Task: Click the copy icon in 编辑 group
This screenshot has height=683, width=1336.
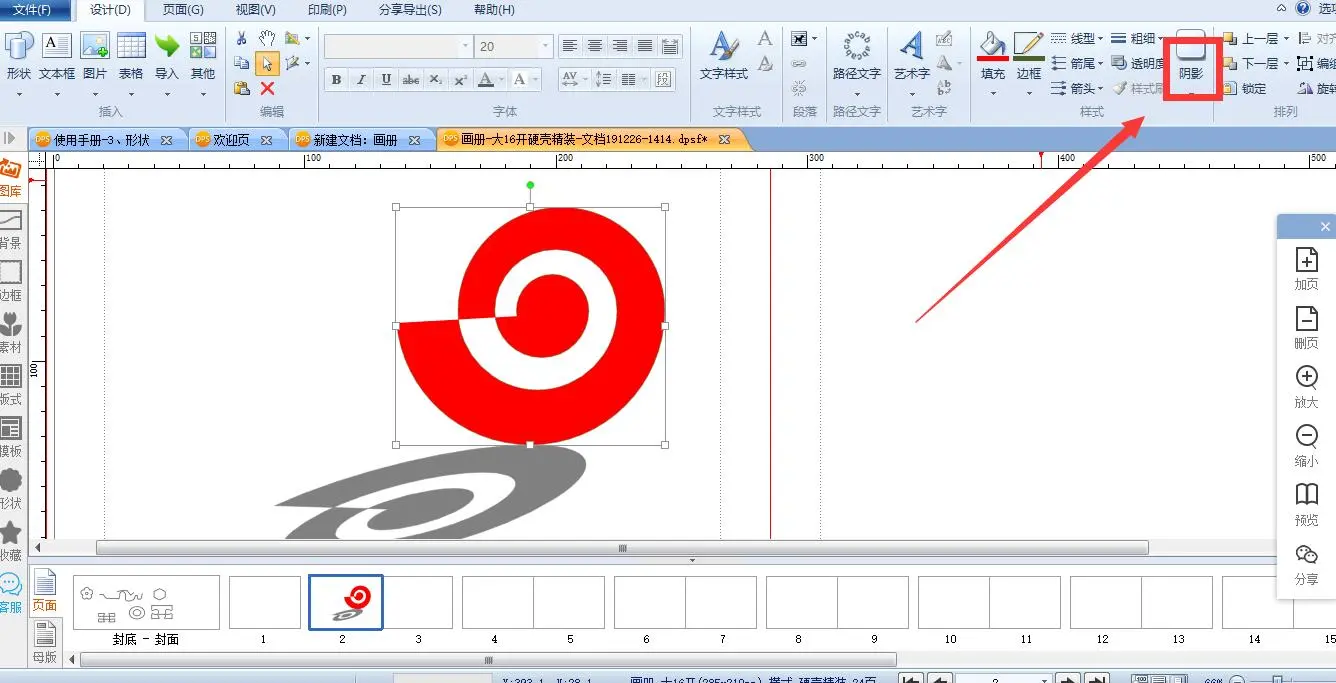Action: 241,63
